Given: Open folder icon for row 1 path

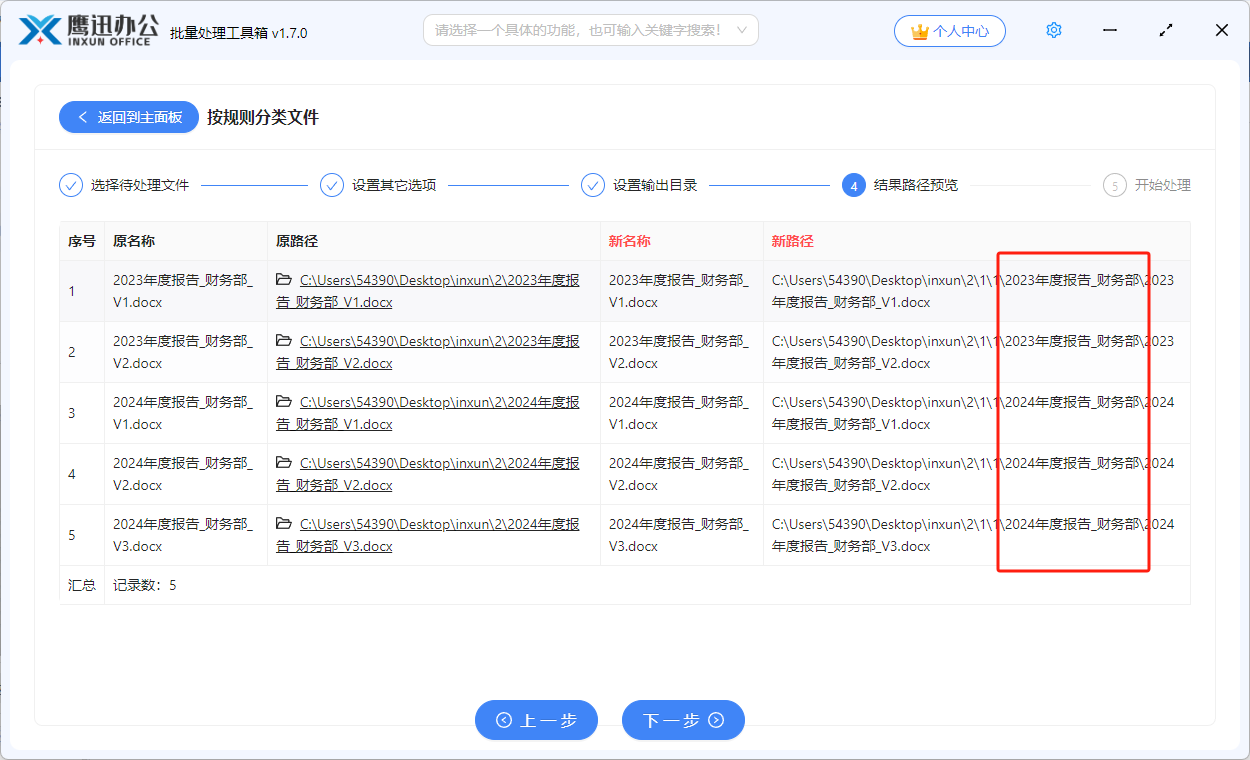Looking at the screenshot, I should pos(284,280).
